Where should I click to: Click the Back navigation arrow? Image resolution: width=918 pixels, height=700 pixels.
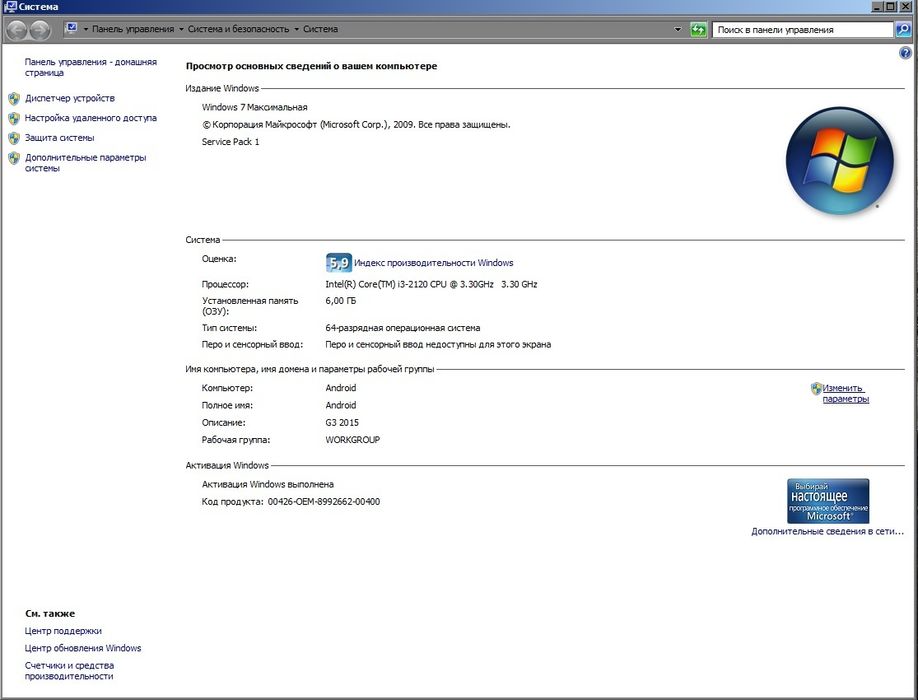pyautogui.click(x=16, y=29)
